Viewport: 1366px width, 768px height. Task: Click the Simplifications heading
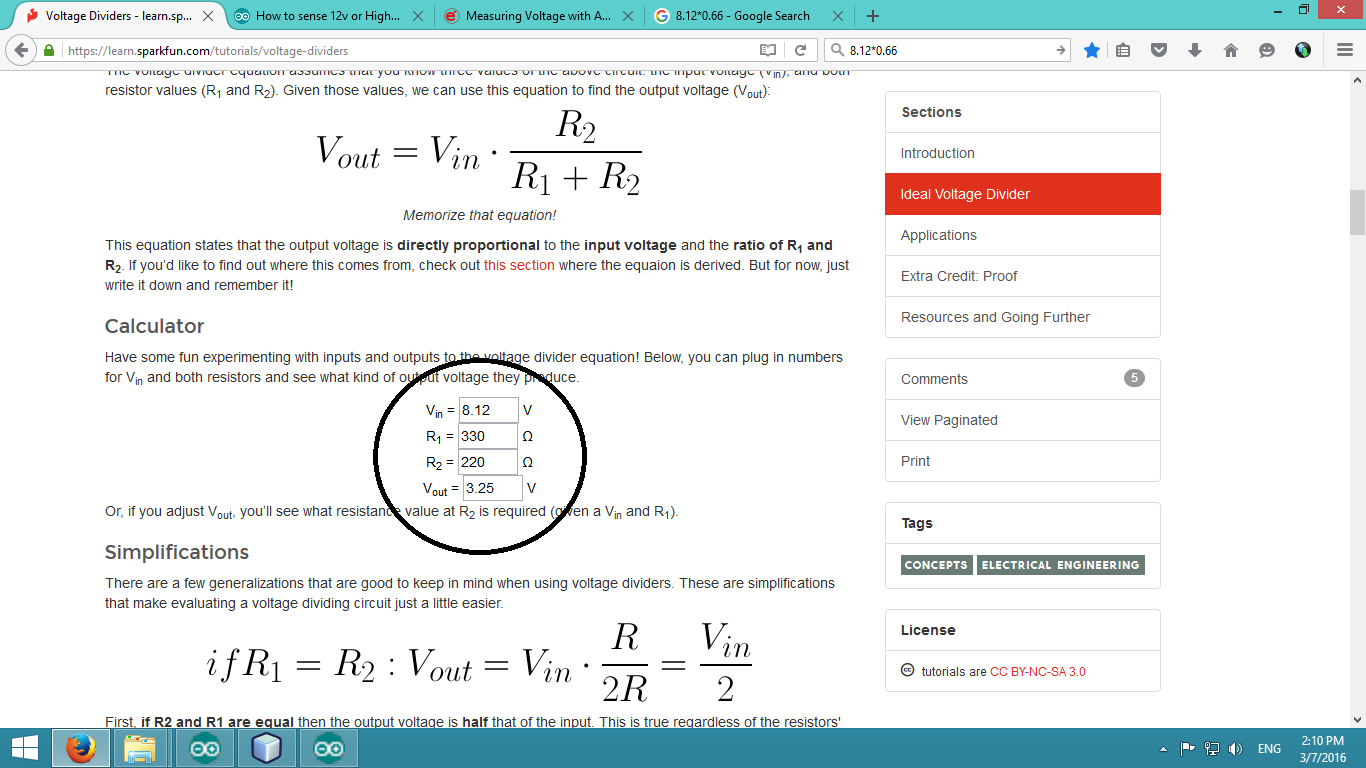pyautogui.click(x=177, y=552)
